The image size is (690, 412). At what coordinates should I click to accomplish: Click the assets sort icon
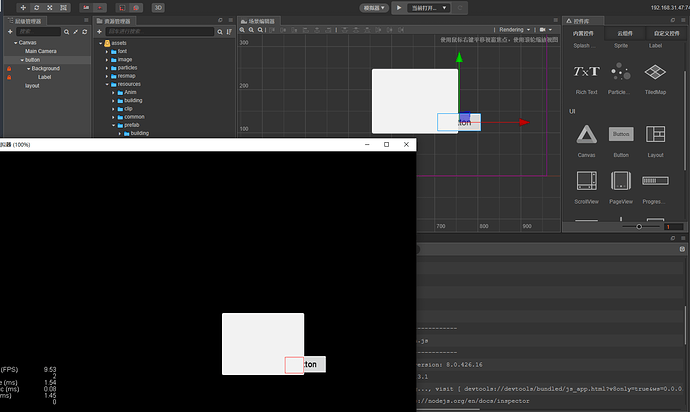pos(229,32)
